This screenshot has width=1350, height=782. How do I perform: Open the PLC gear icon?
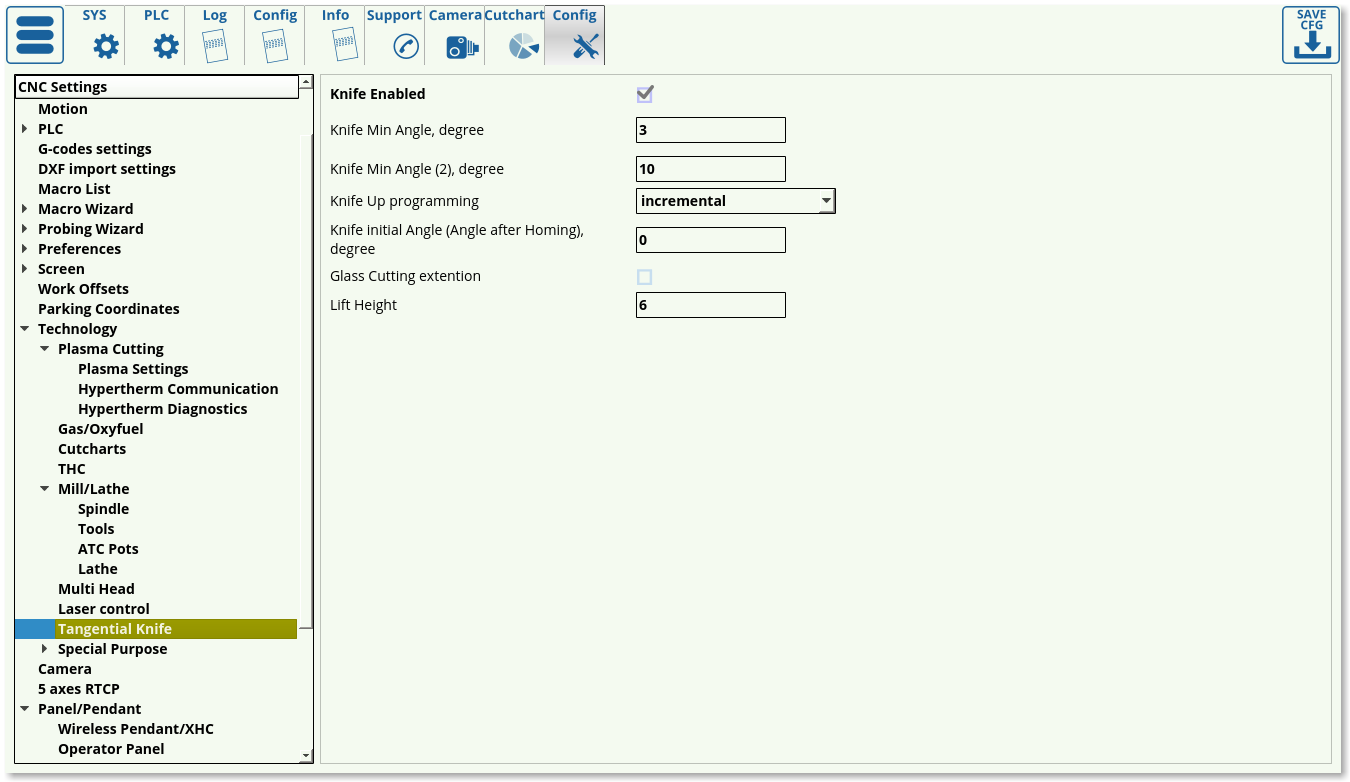165,46
